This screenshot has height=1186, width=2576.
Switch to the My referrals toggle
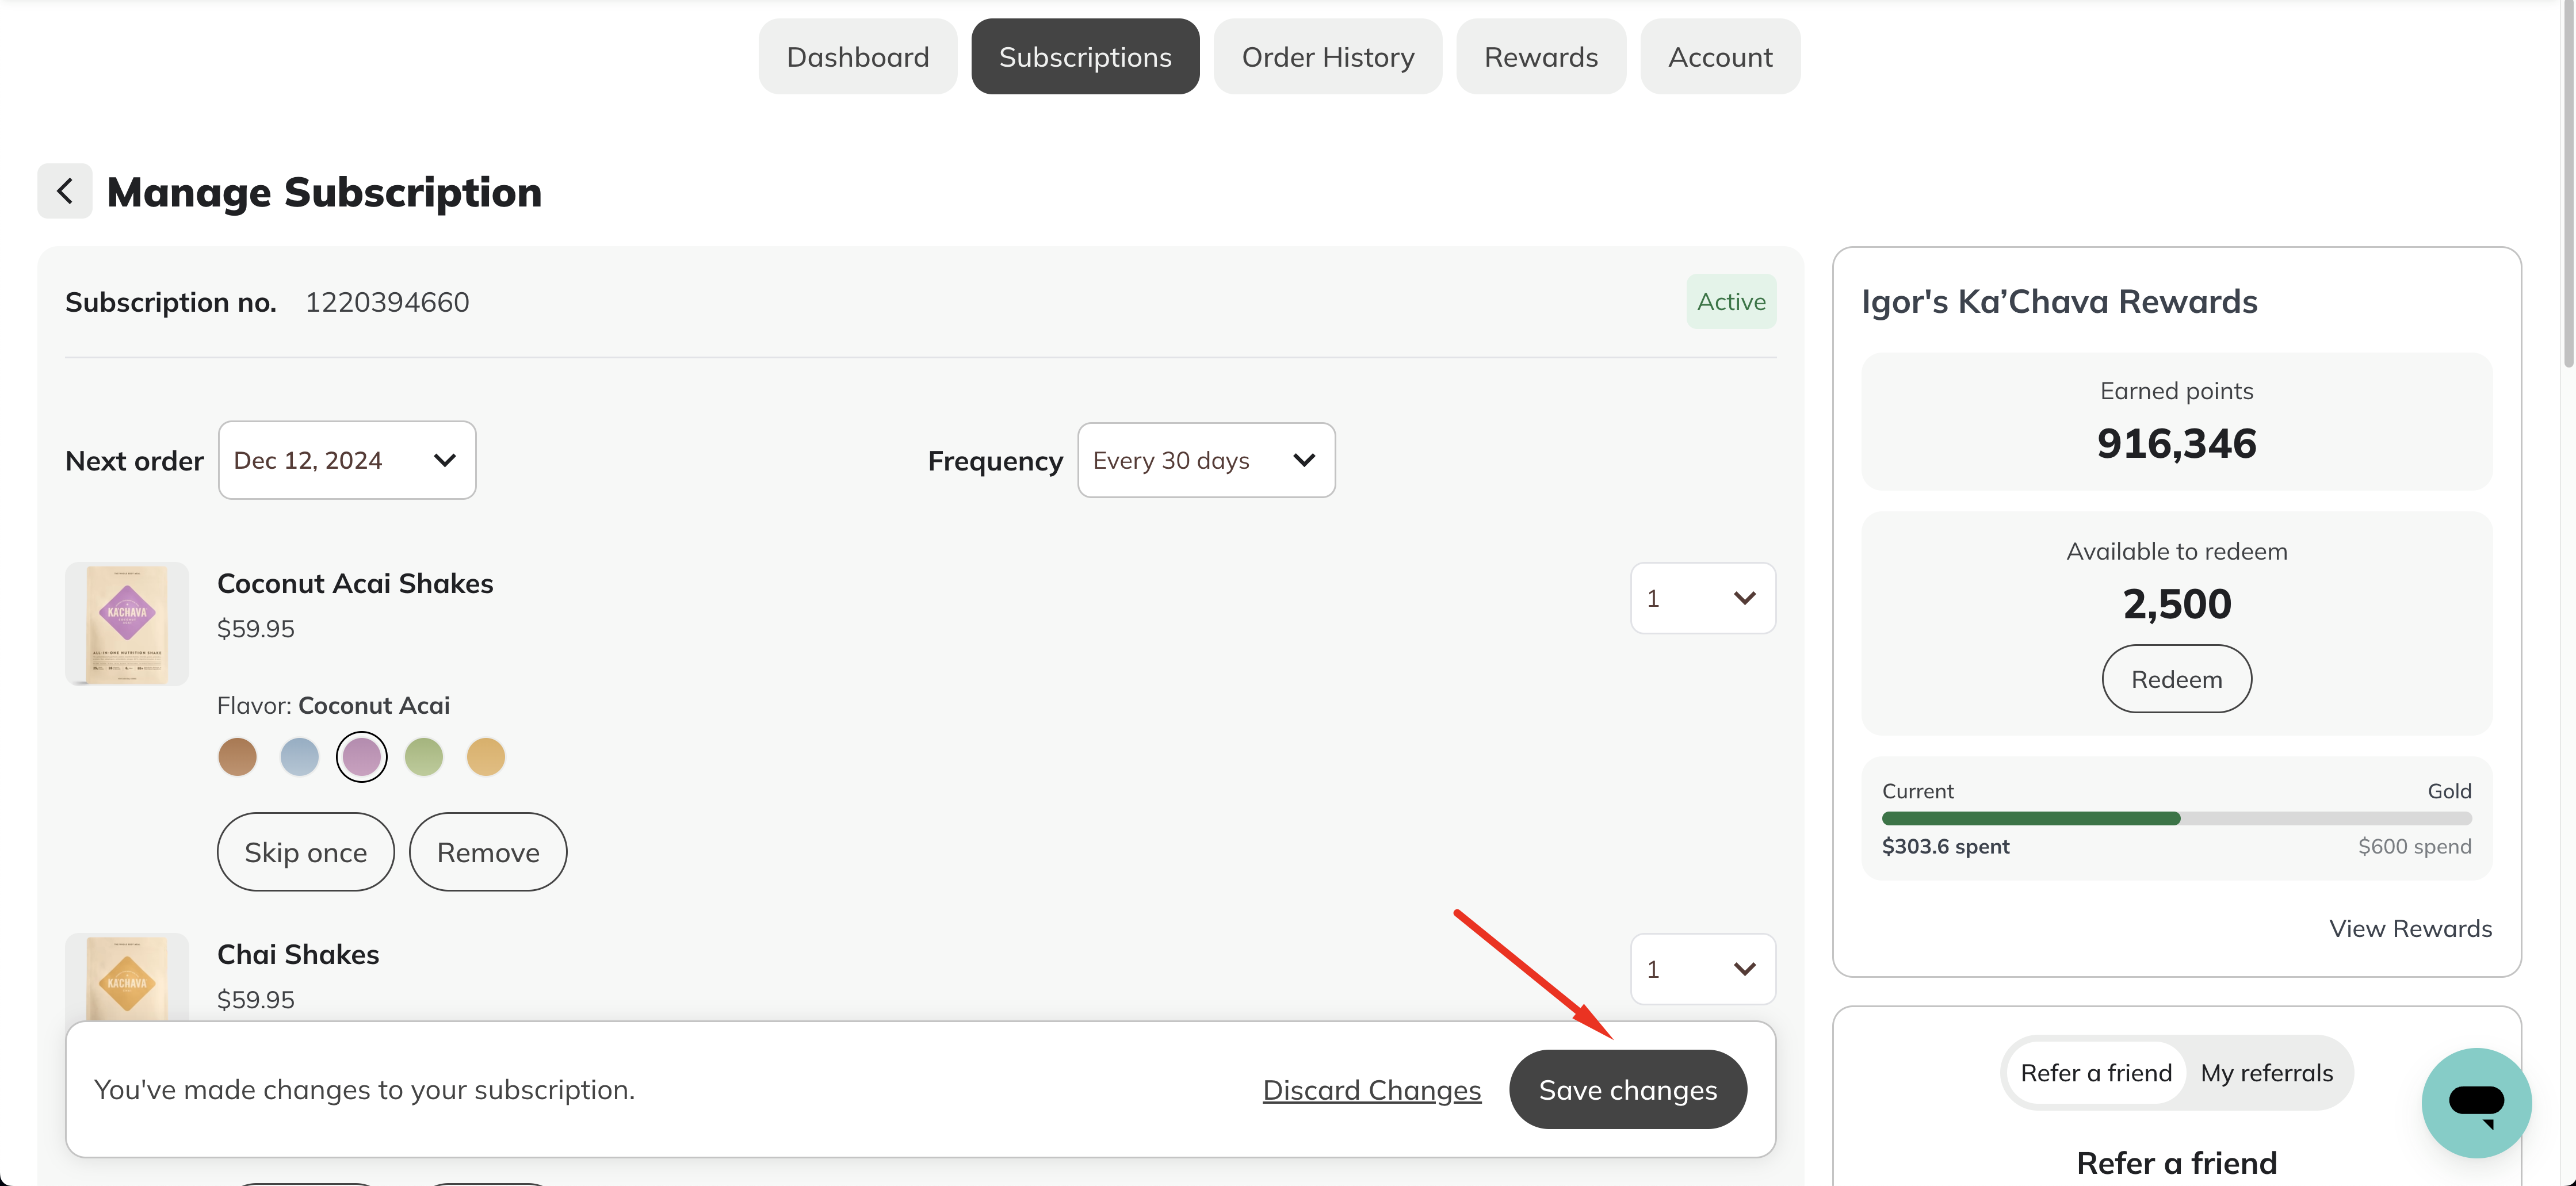coord(2266,1072)
